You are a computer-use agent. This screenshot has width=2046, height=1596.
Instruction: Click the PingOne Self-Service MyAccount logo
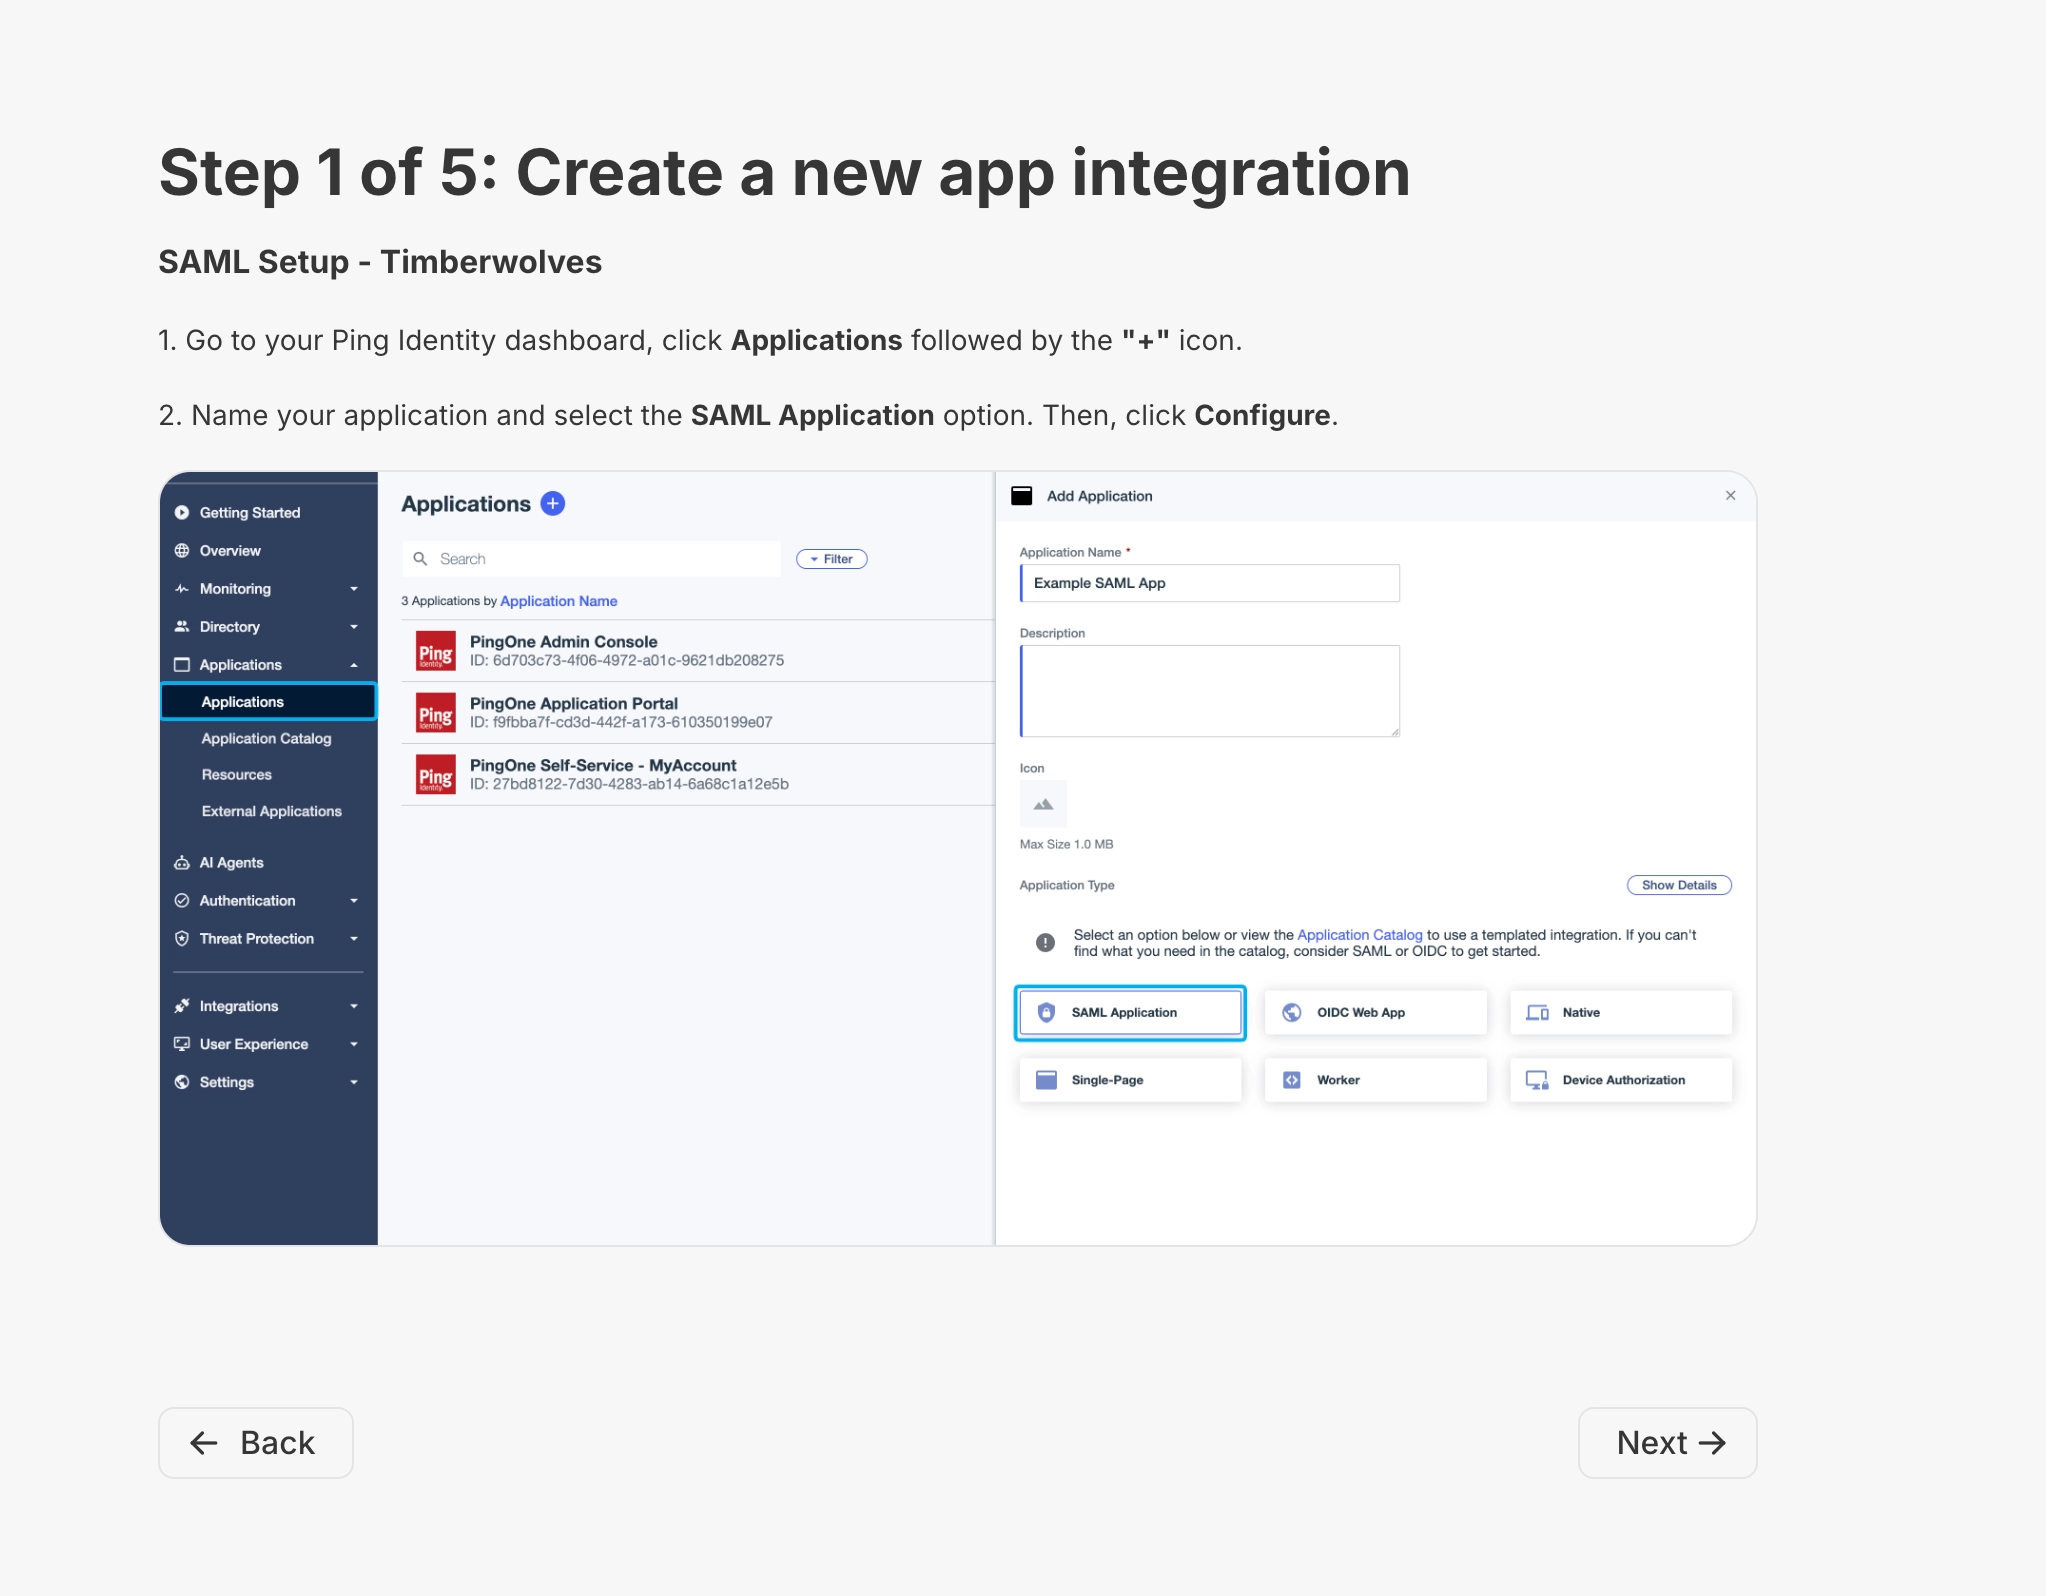coord(436,775)
